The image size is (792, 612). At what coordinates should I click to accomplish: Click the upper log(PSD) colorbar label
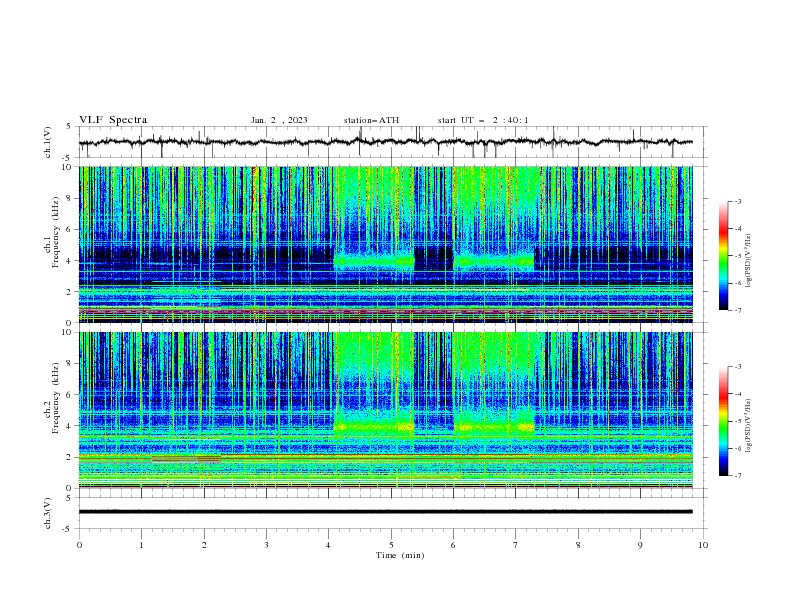[748, 261]
